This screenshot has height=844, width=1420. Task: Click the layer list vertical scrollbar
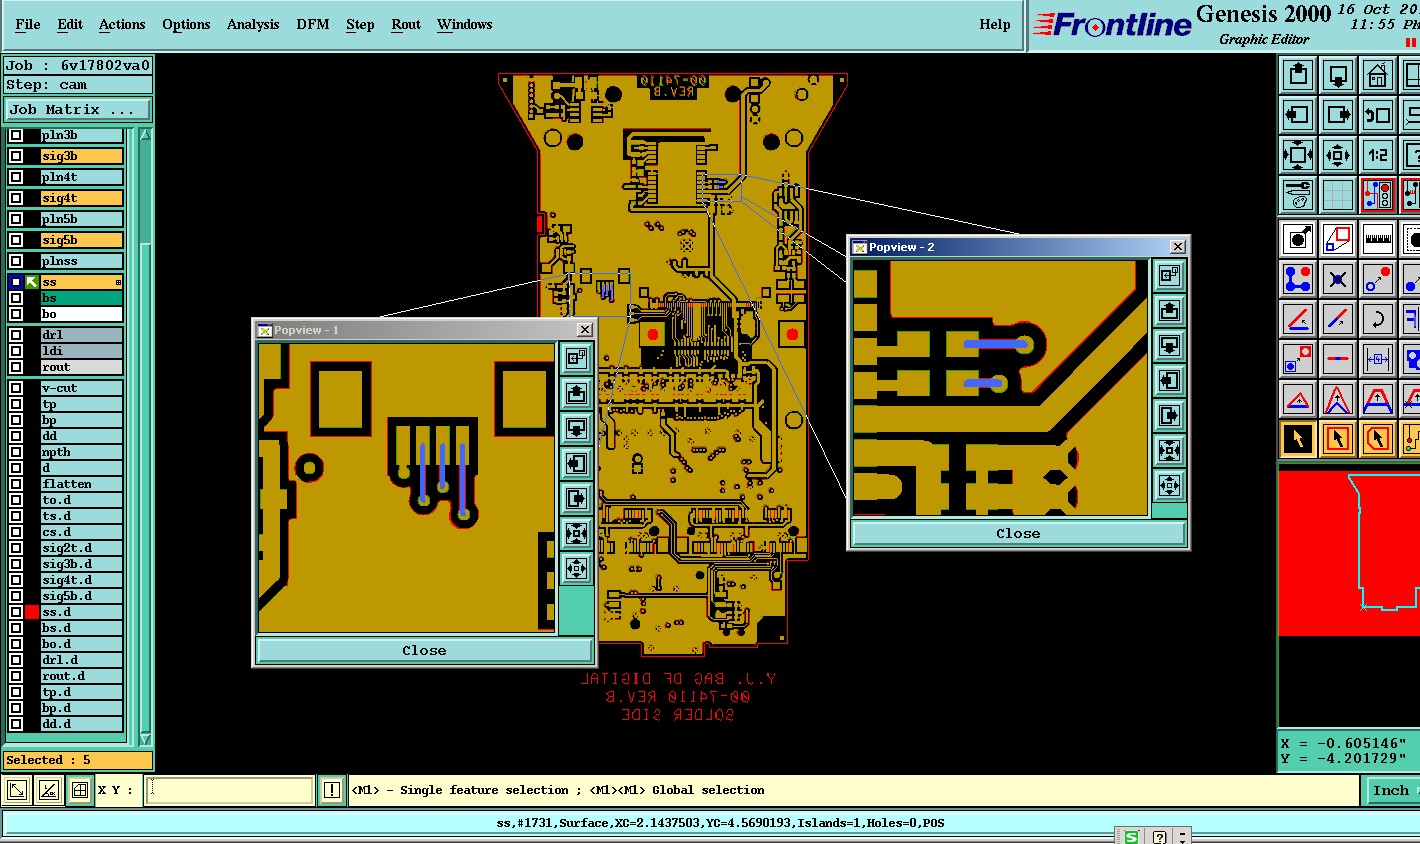145,435
